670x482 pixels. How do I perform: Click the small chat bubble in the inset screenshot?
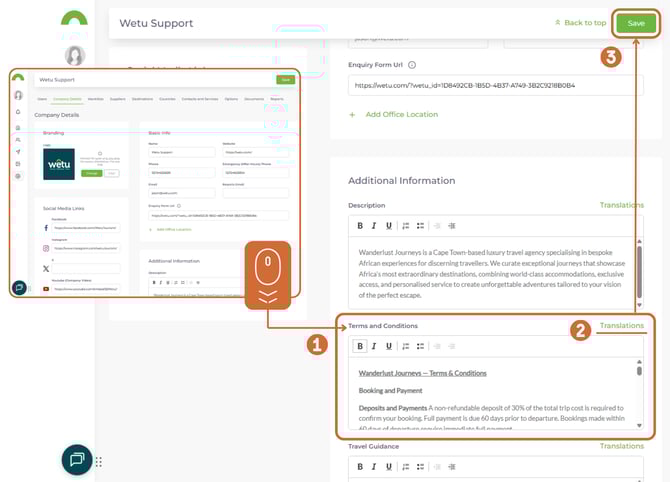(19, 288)
